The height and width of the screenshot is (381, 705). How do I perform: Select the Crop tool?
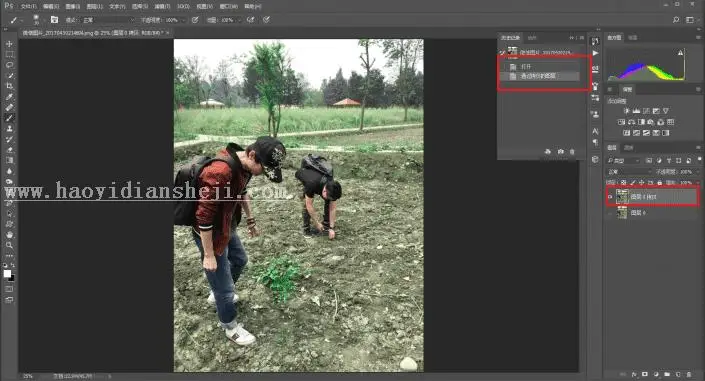pyautogui.click(x=9, y=86)
